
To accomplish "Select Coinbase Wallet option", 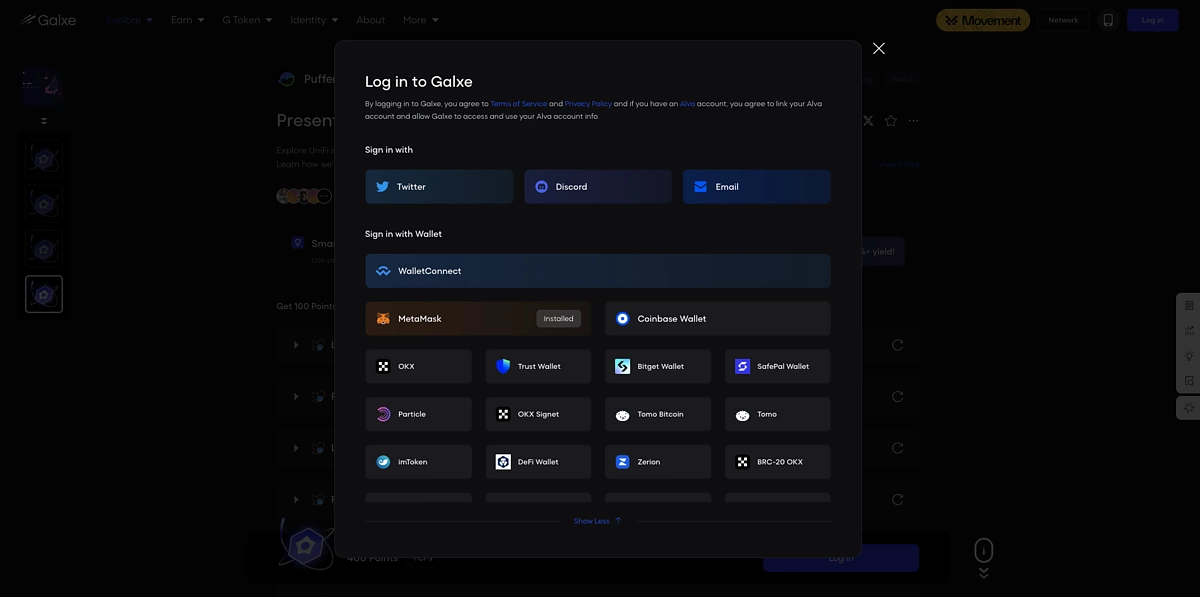I will 718,319.
